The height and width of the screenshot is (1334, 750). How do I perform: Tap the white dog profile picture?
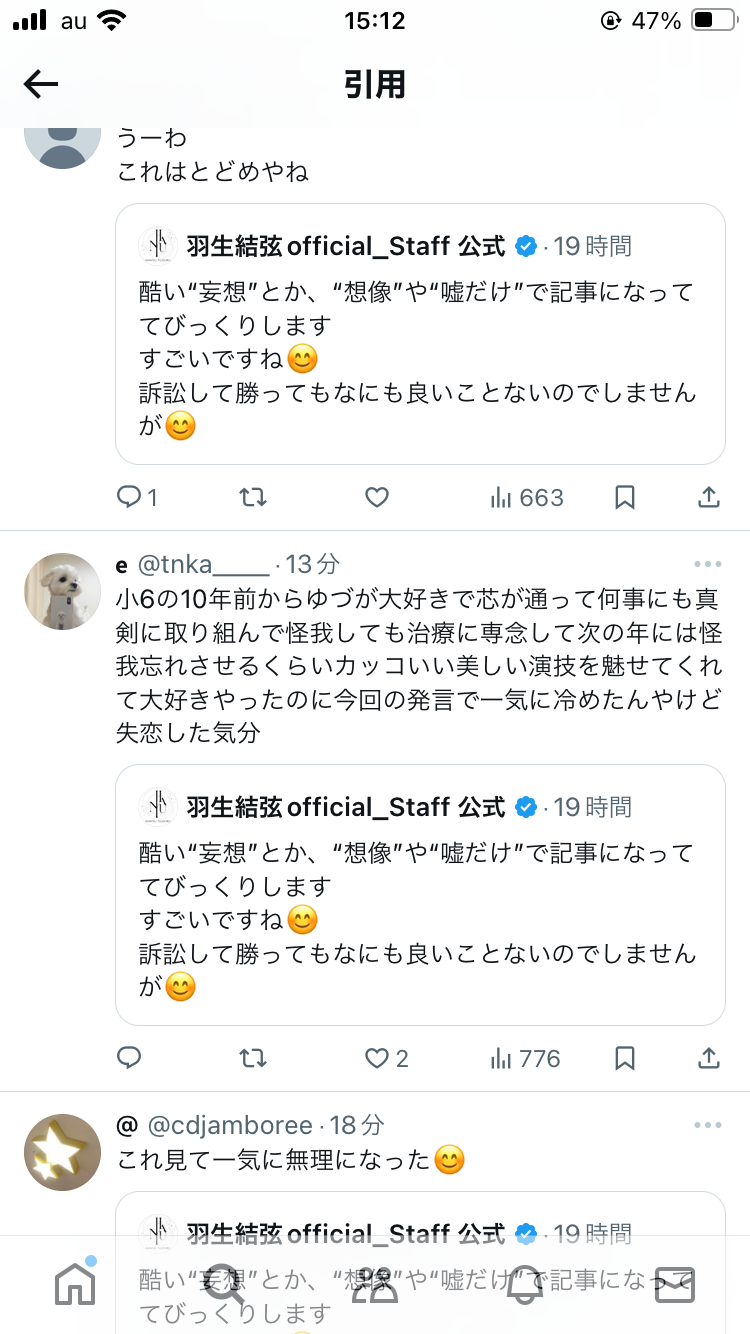[x=62, y=591]
